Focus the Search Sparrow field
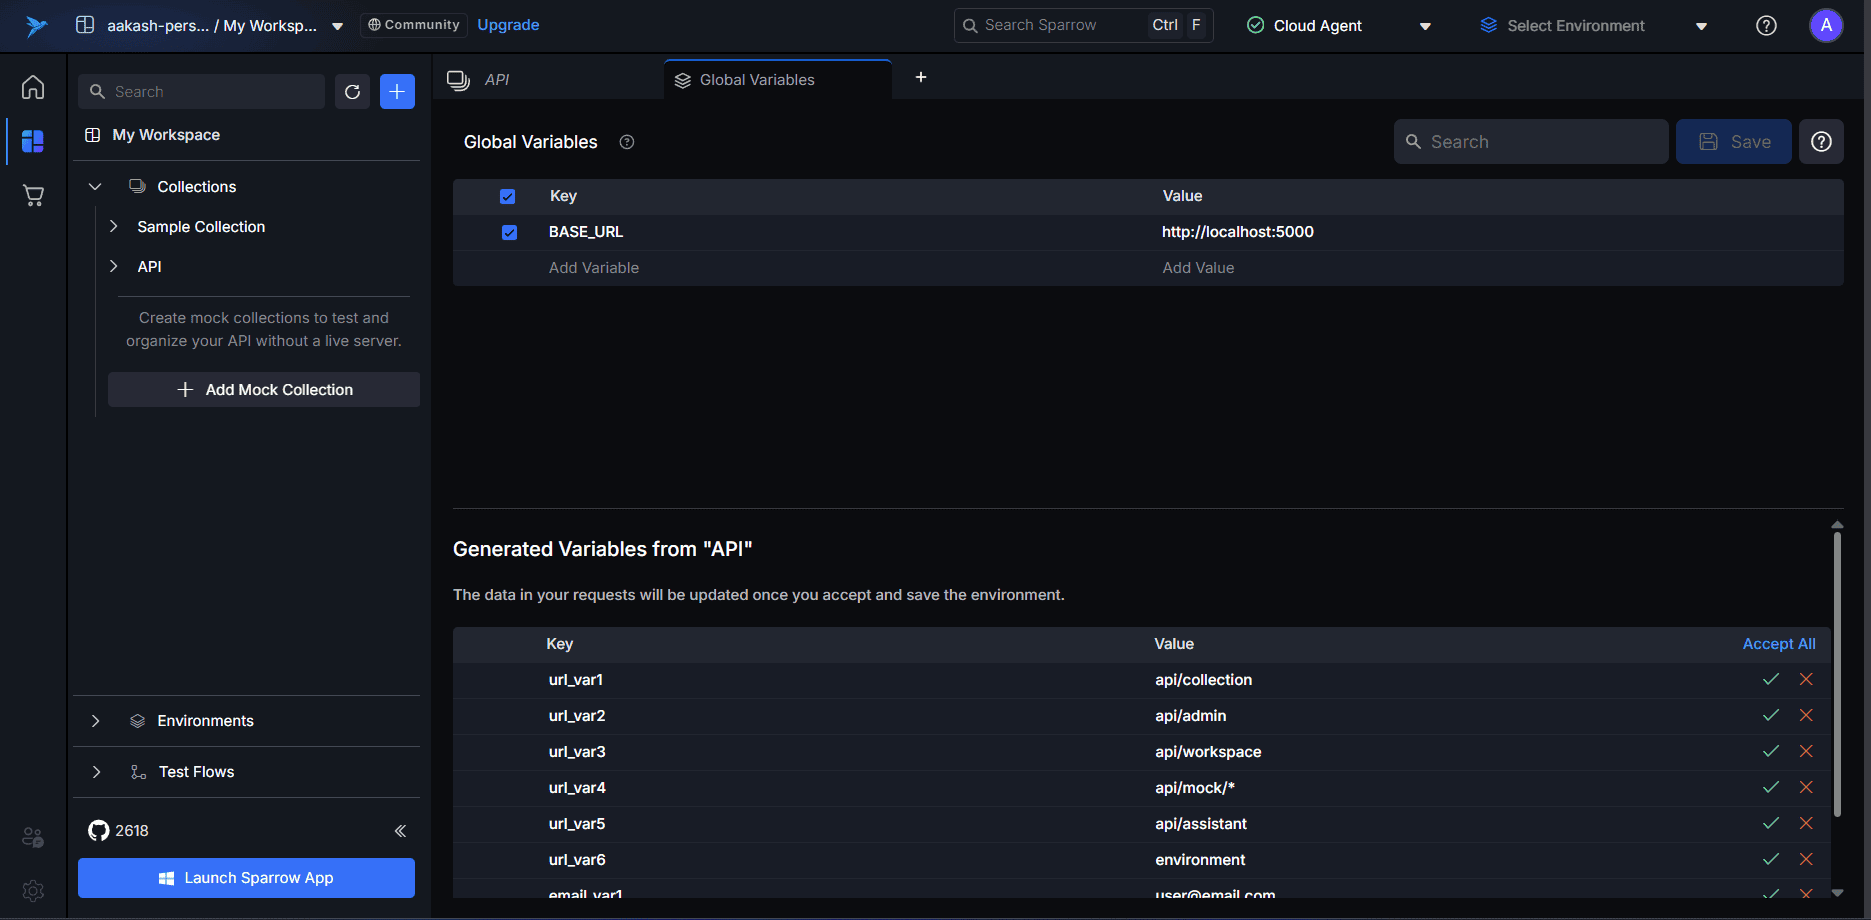This screenshot has height=920, width=1871. [1083, 25]
